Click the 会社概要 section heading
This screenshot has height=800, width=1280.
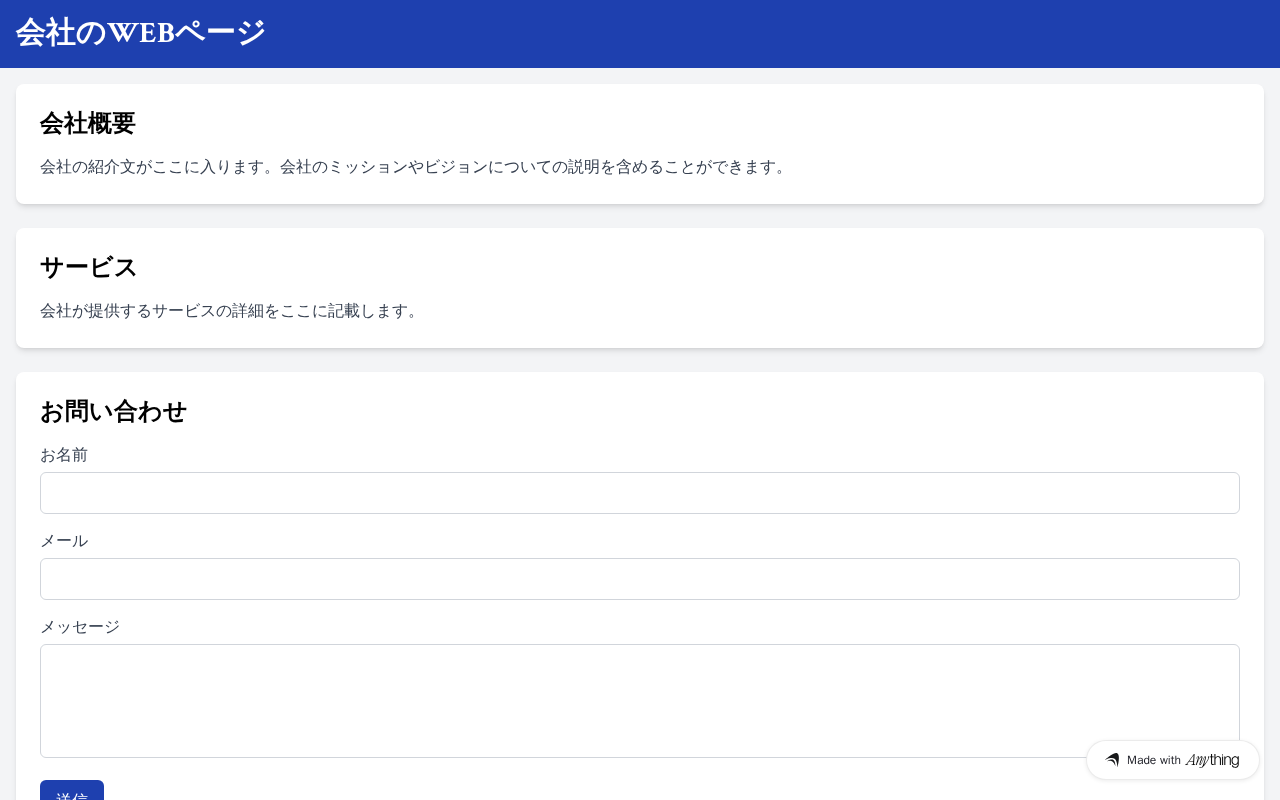point(88,123)
